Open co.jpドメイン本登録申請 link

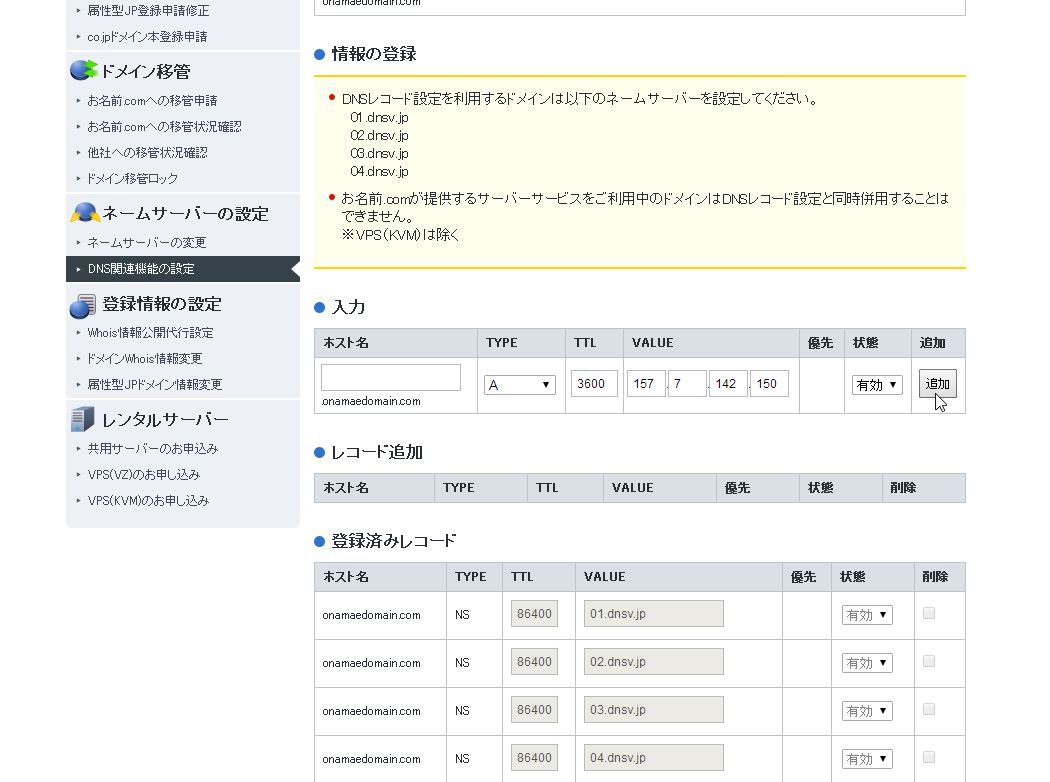147,37
